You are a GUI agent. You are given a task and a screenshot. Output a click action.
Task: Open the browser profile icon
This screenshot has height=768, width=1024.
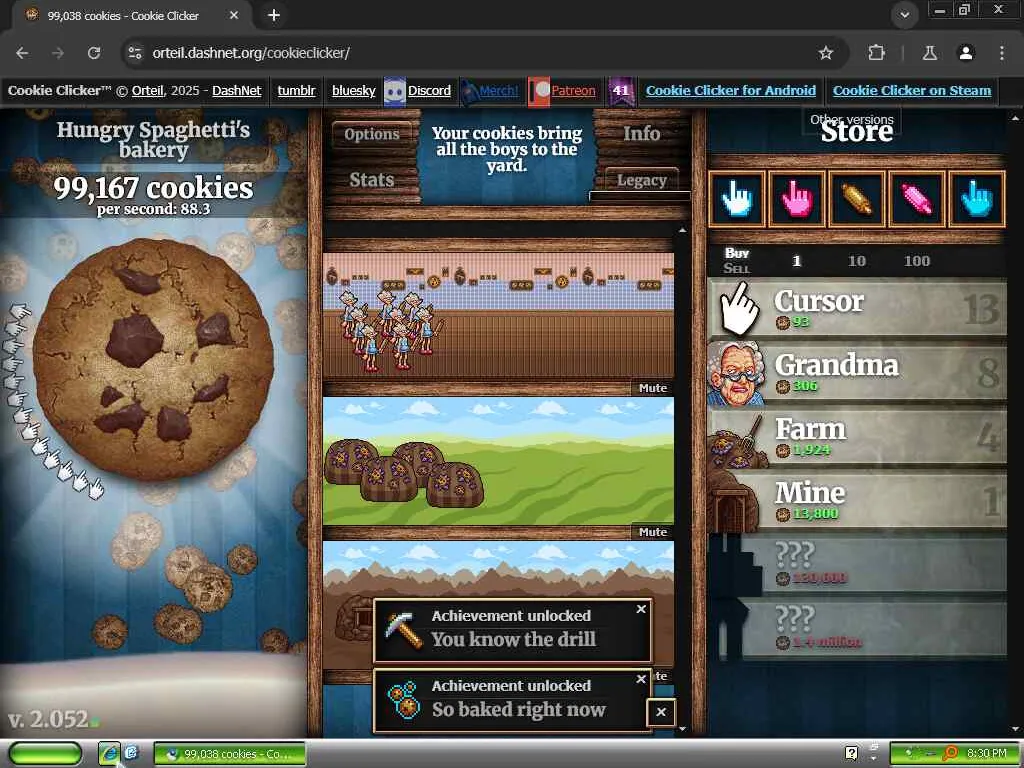[966, 53]
